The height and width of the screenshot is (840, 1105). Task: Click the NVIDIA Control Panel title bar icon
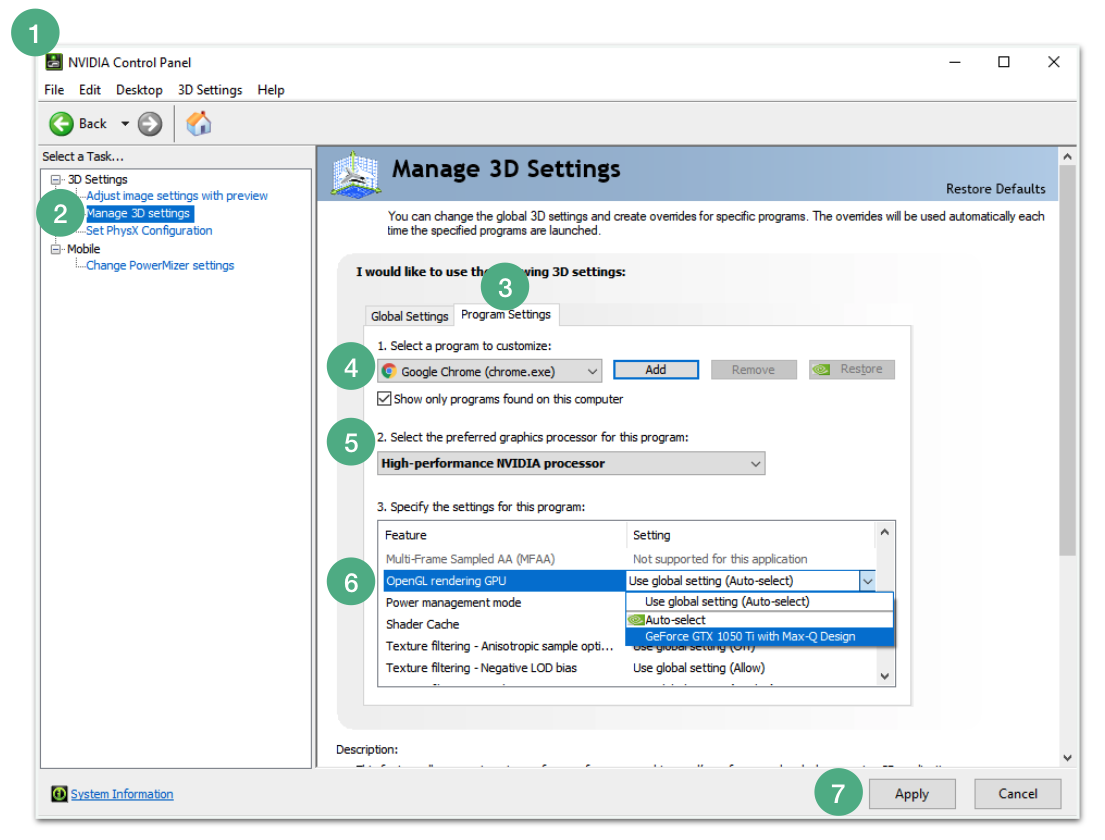(54, 62)
